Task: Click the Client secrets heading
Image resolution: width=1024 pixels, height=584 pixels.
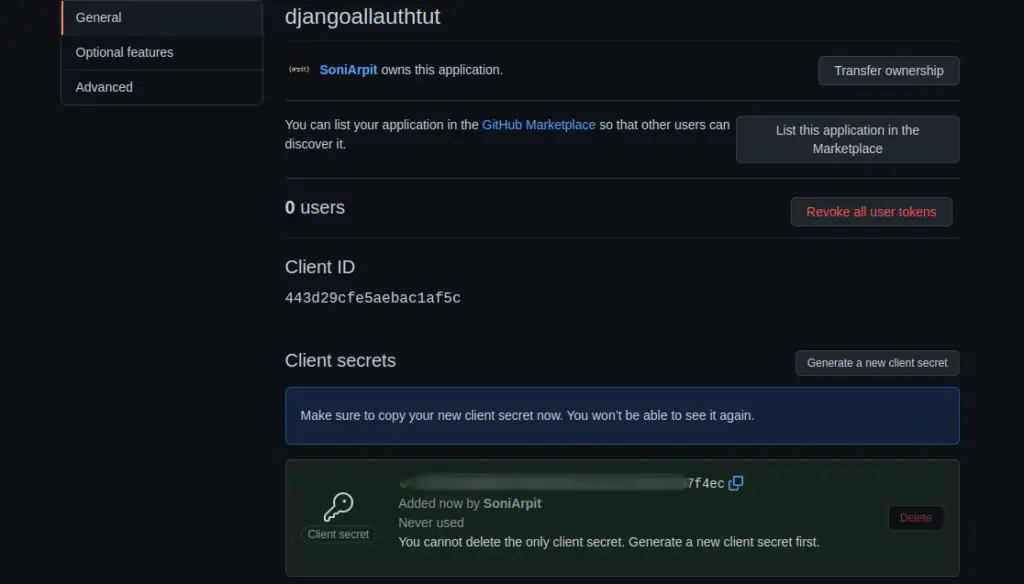Action: (x=340, y=361)
